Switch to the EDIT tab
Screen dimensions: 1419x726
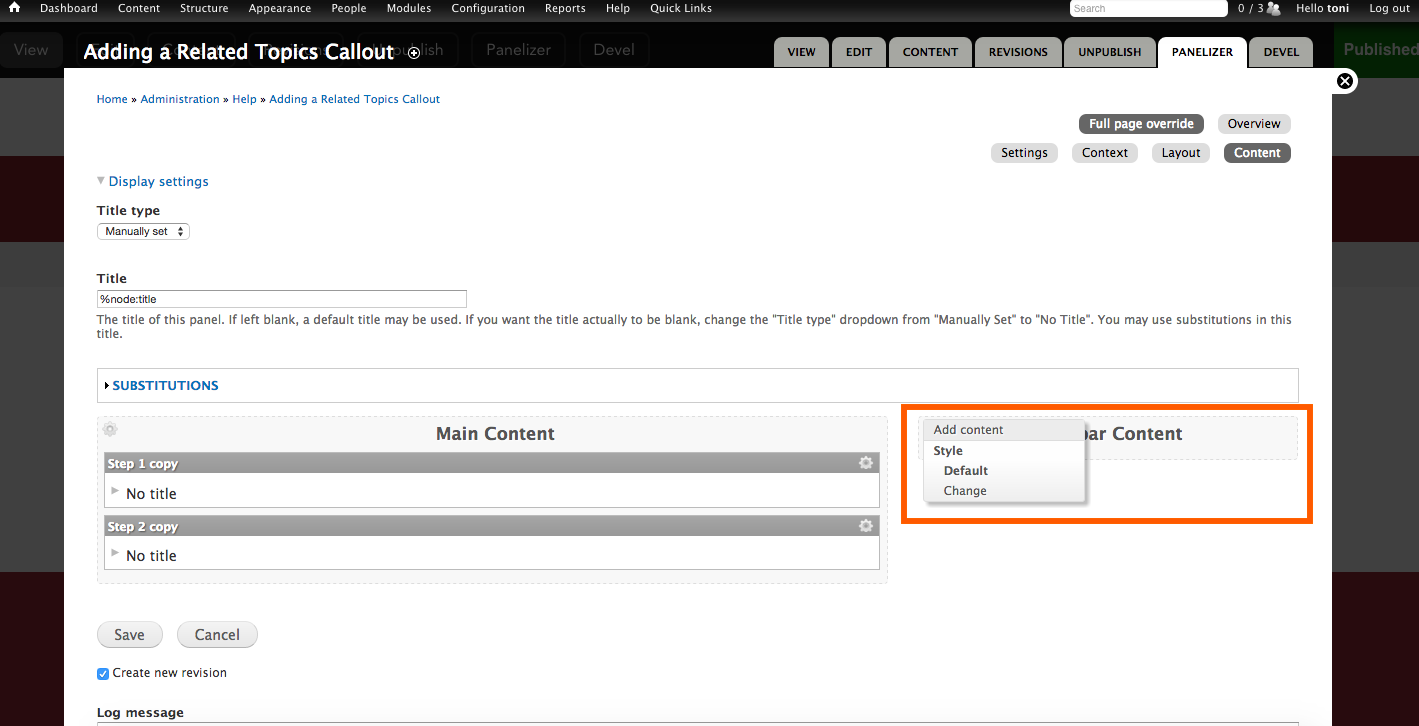tap(859, 52)
